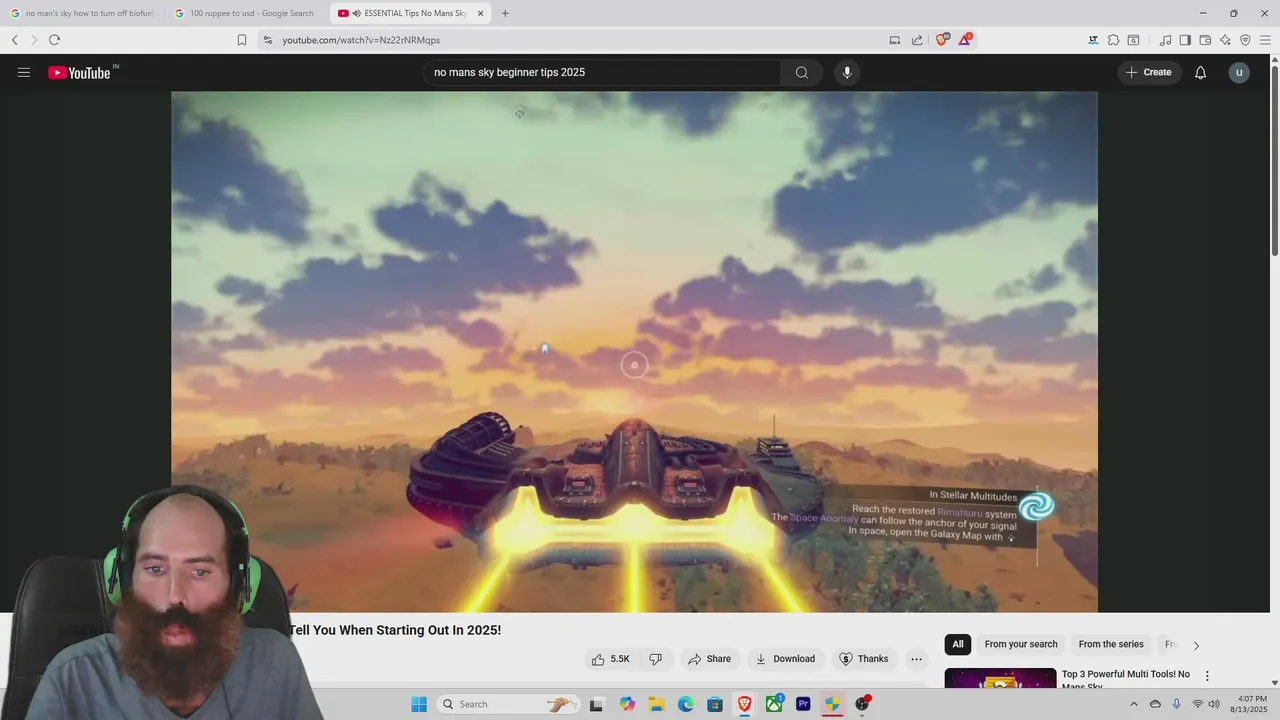Go back to previous page
1280x720 pixels.
pos(15,40)
